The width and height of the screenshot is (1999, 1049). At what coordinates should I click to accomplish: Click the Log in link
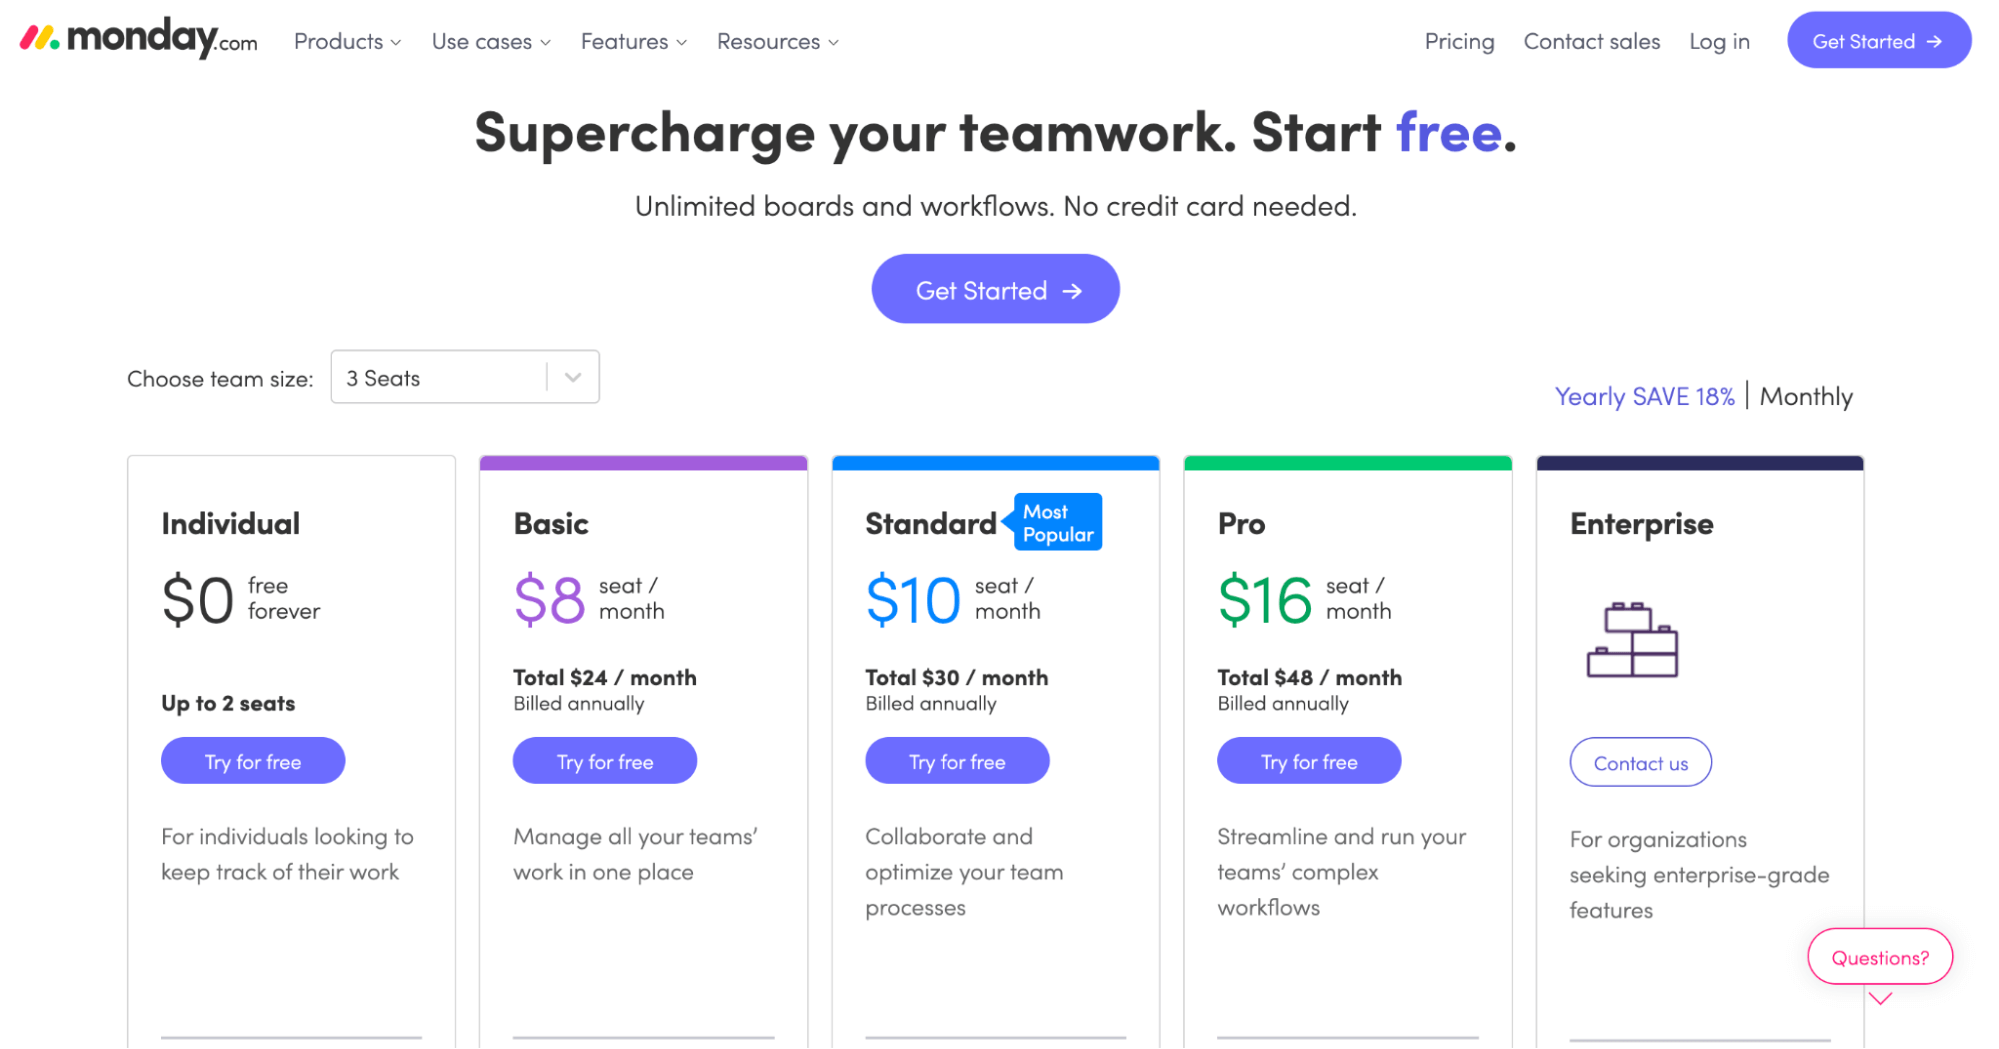1718,41
